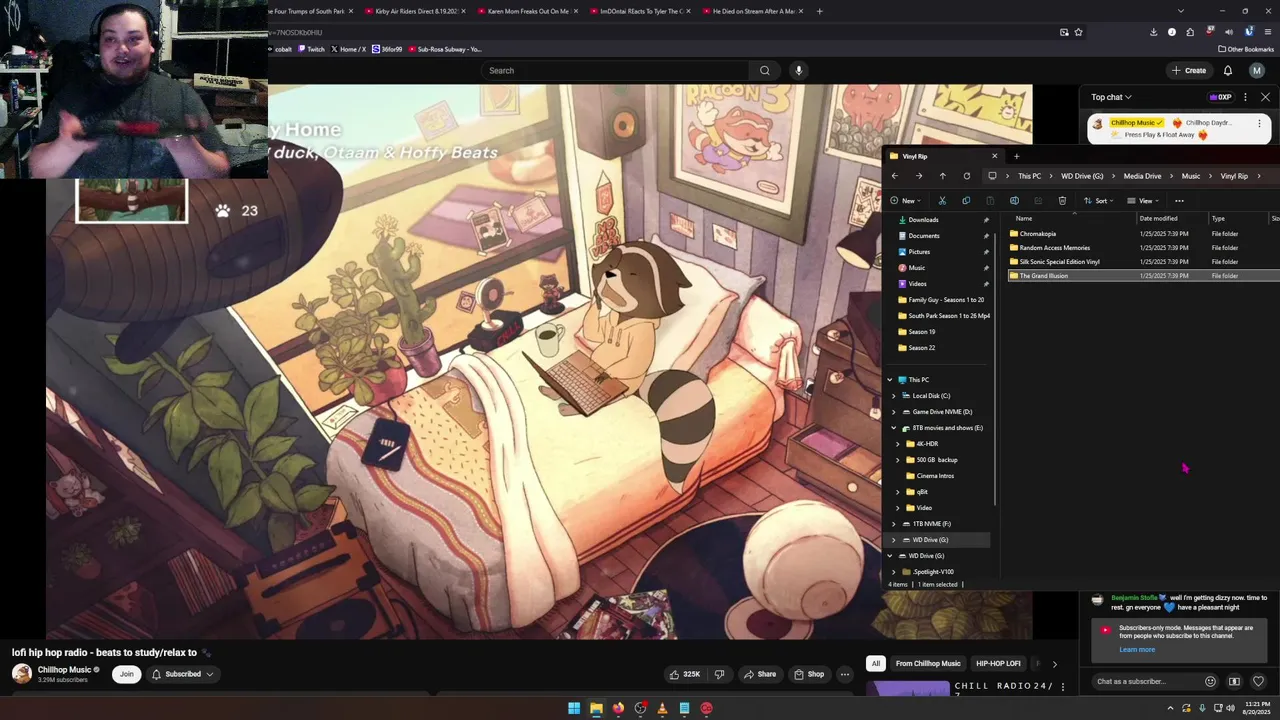The width and height of the screenshot is (1280, 720).
Task: Open the volume control in system tray
Action: tap(1229, 708)
